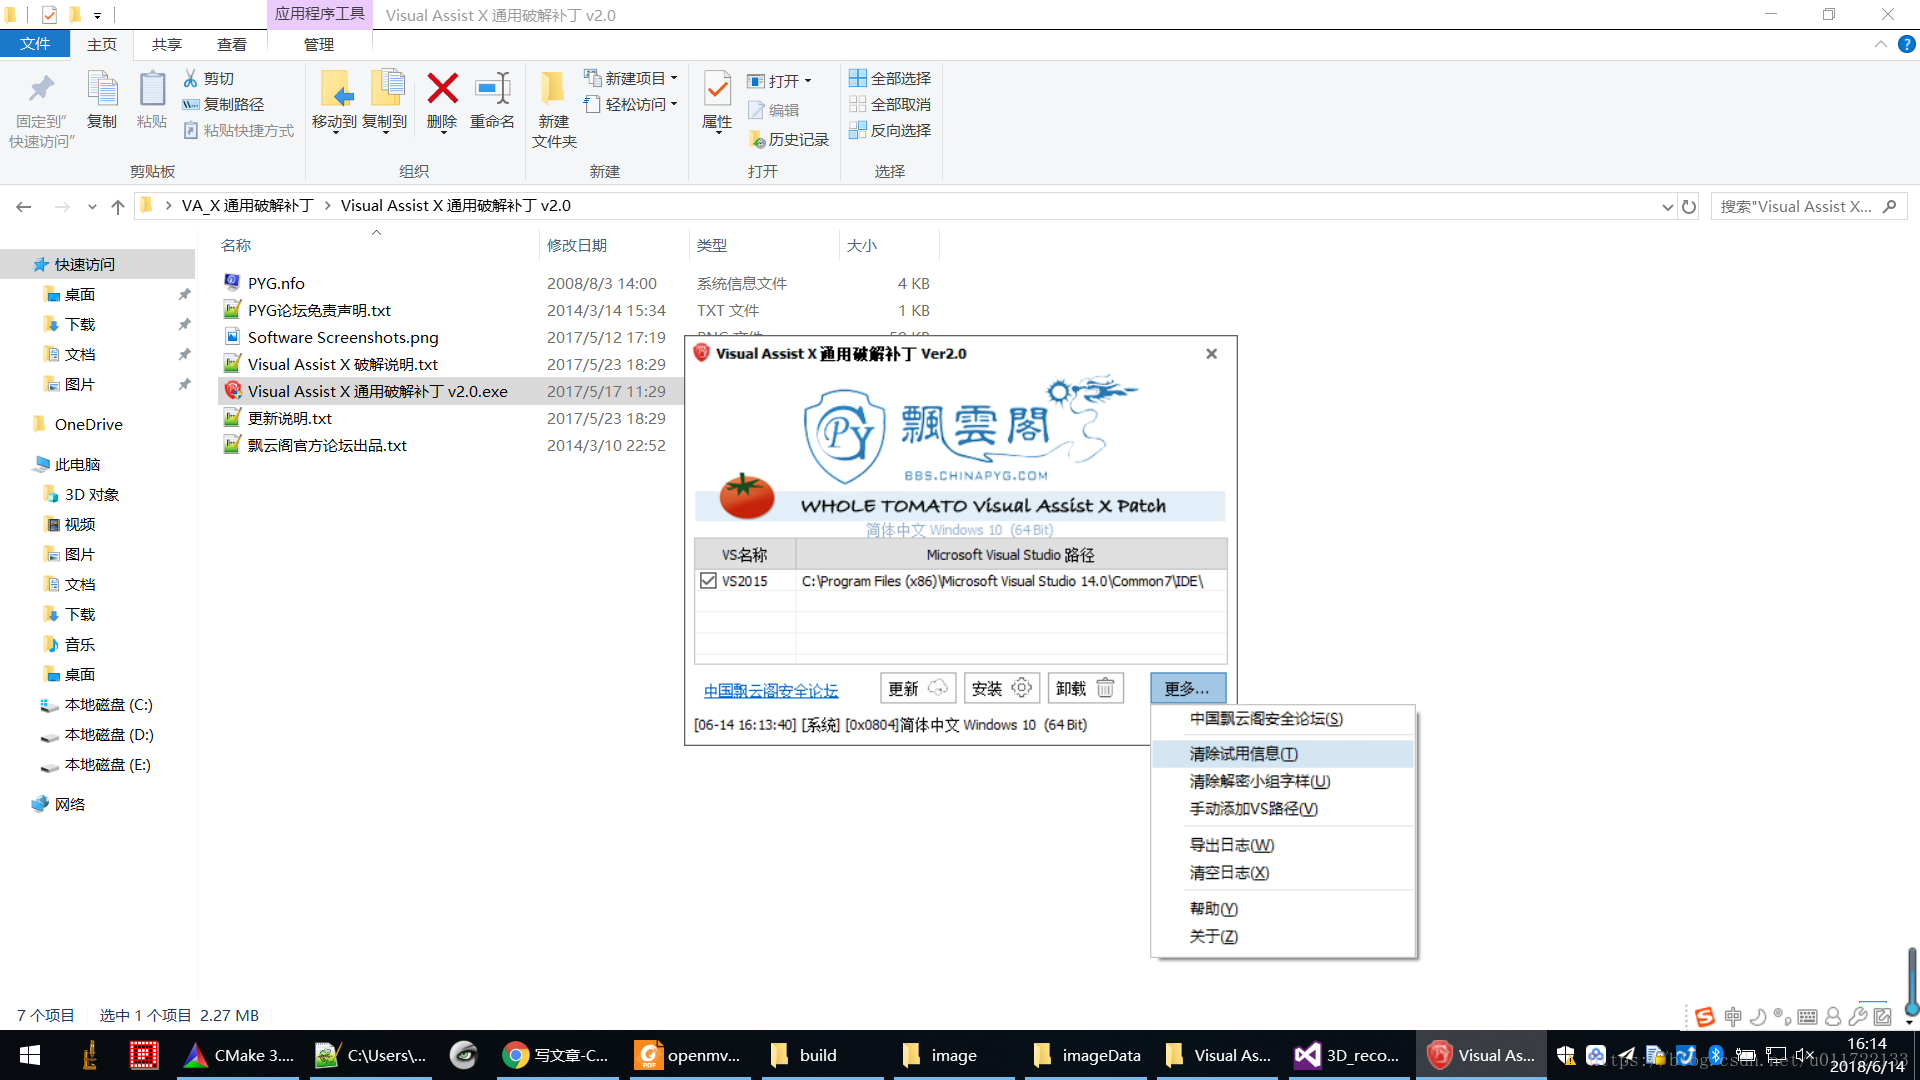Select Clear Trial Info menu entry
1920x1080 pixels.
pos(1283,753)
